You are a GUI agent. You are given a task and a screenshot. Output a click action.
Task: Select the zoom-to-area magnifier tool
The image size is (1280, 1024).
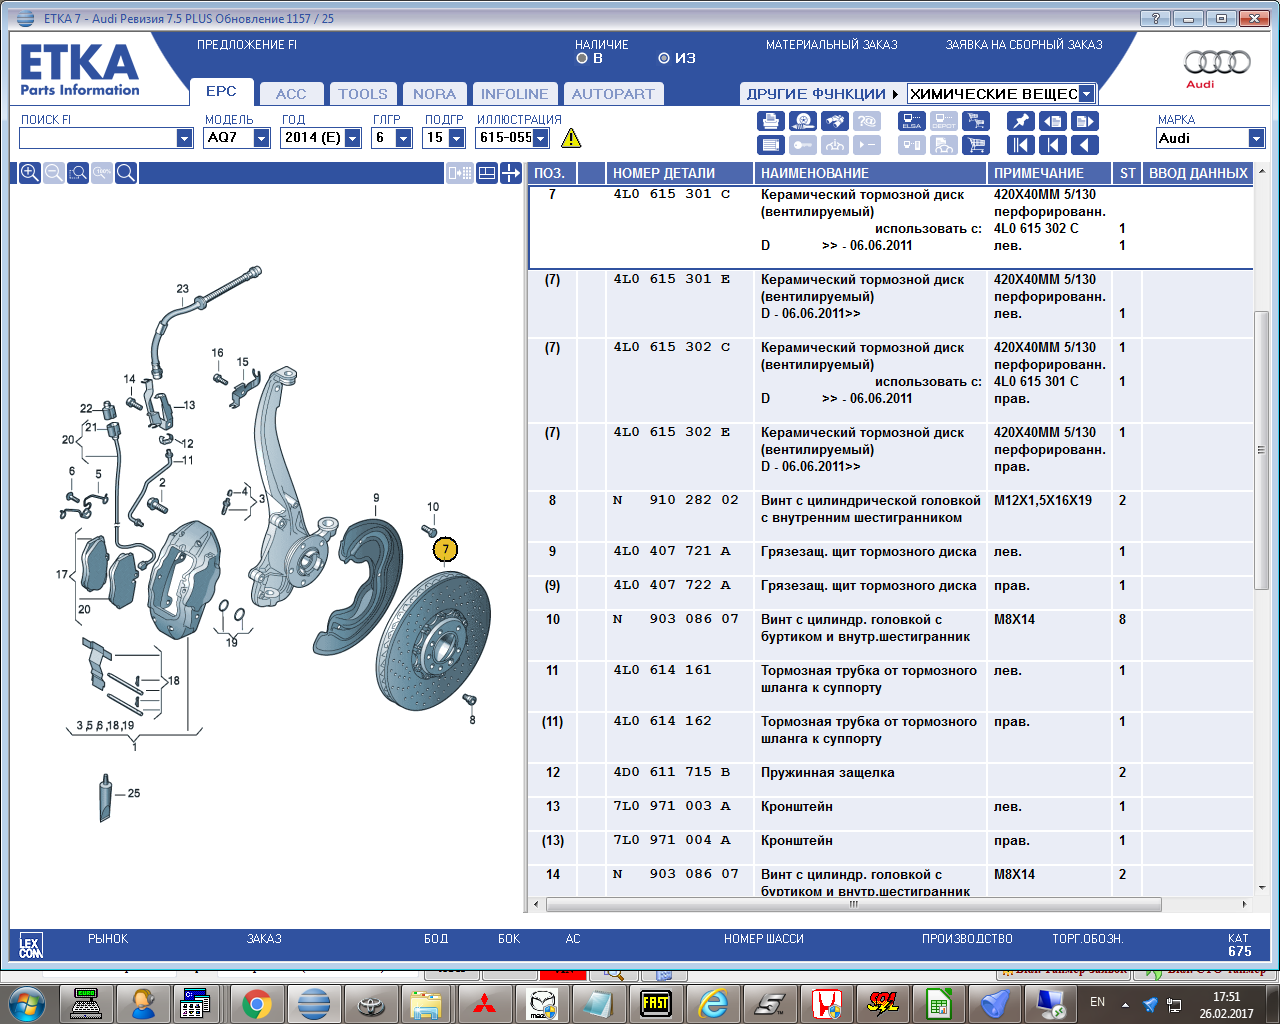coord(78,173)
